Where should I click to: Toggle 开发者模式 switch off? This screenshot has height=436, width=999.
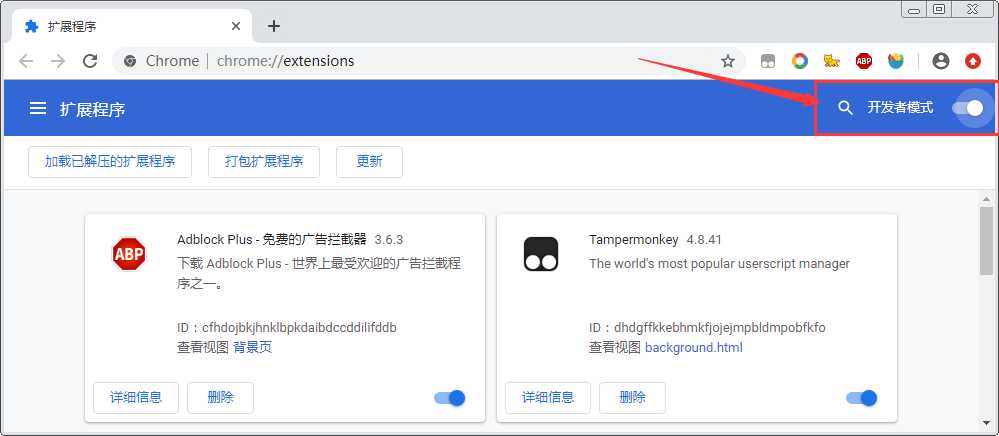(968, 108)
